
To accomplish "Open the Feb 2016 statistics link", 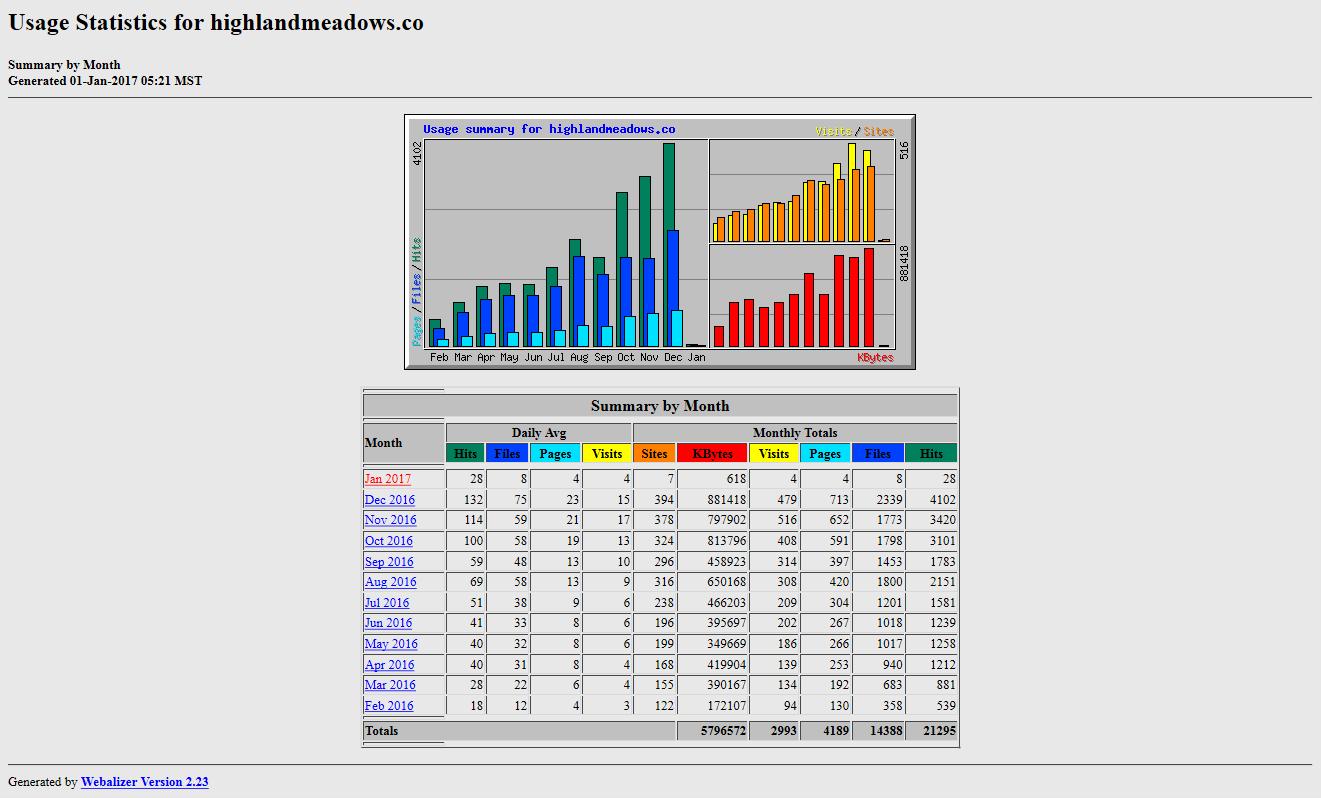I will [388, 706].
